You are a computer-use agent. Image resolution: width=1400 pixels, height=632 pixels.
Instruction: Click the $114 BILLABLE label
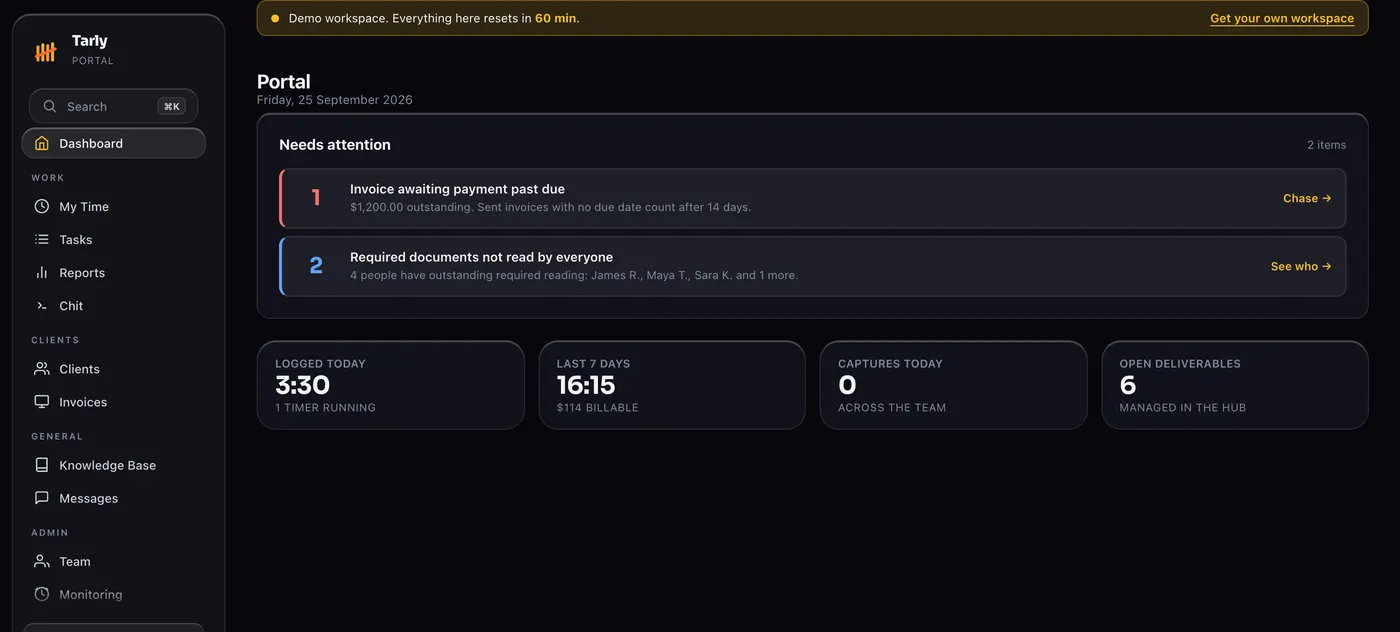[x=598, y=408]
